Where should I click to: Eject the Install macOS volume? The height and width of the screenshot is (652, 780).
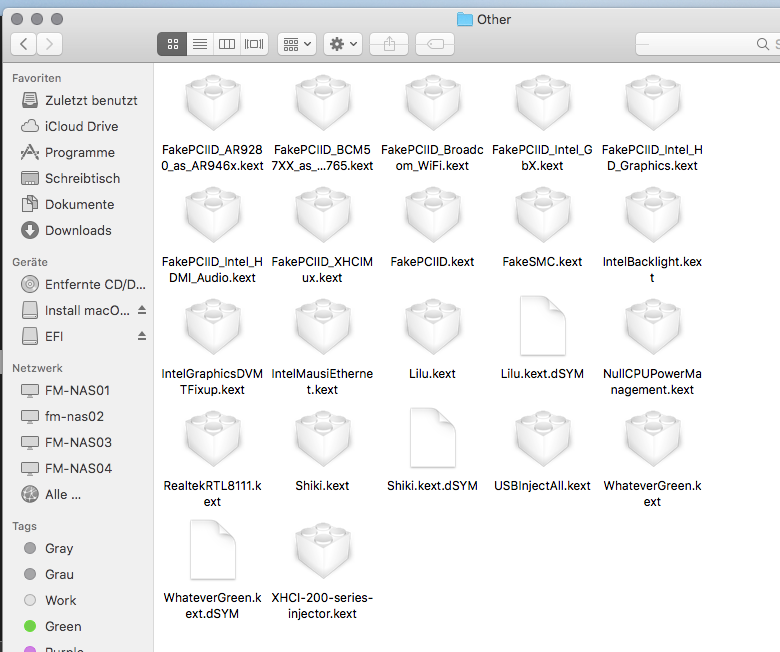(142, 310)
